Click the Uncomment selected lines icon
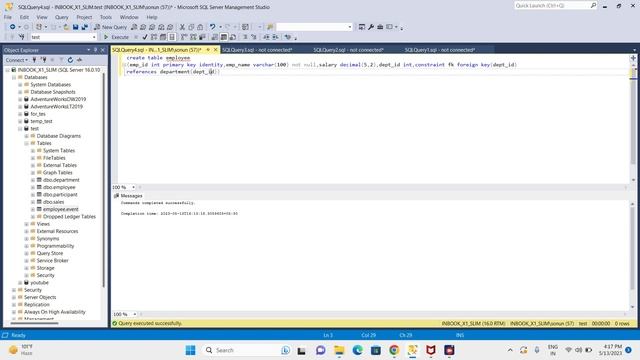 pyautogui.click(x=253, y=37)
